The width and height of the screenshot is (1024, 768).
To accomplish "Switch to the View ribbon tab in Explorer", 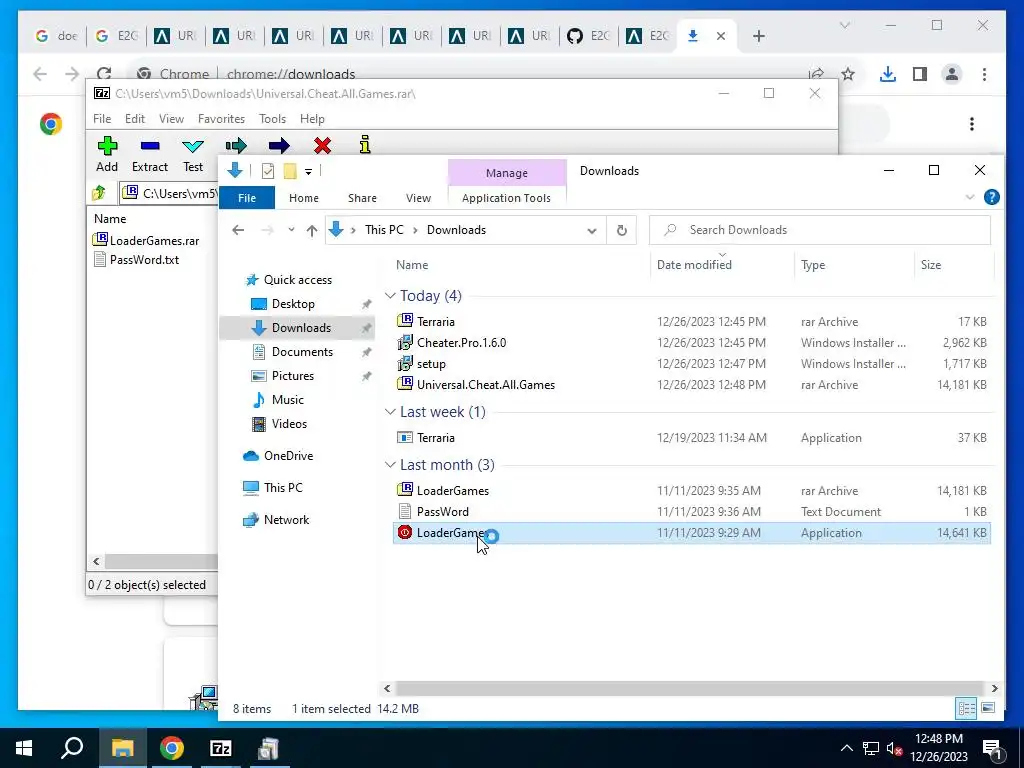I will click(x=418, y=198).
